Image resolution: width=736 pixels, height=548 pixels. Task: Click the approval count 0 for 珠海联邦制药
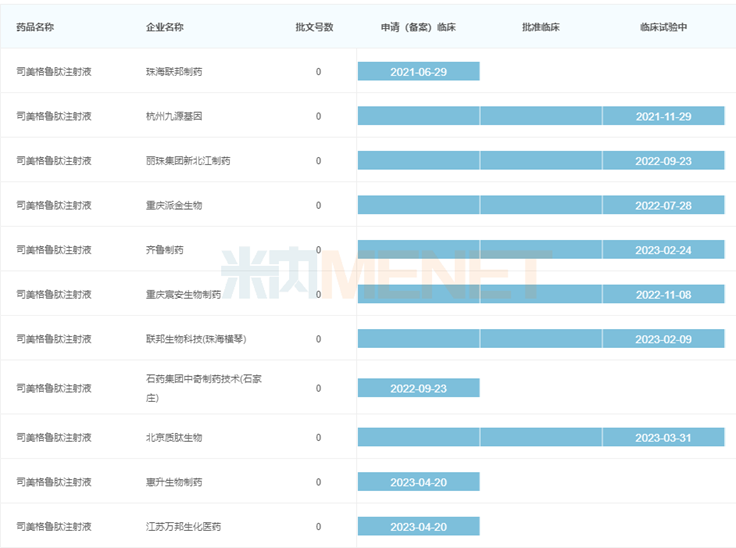click(318, 71)
